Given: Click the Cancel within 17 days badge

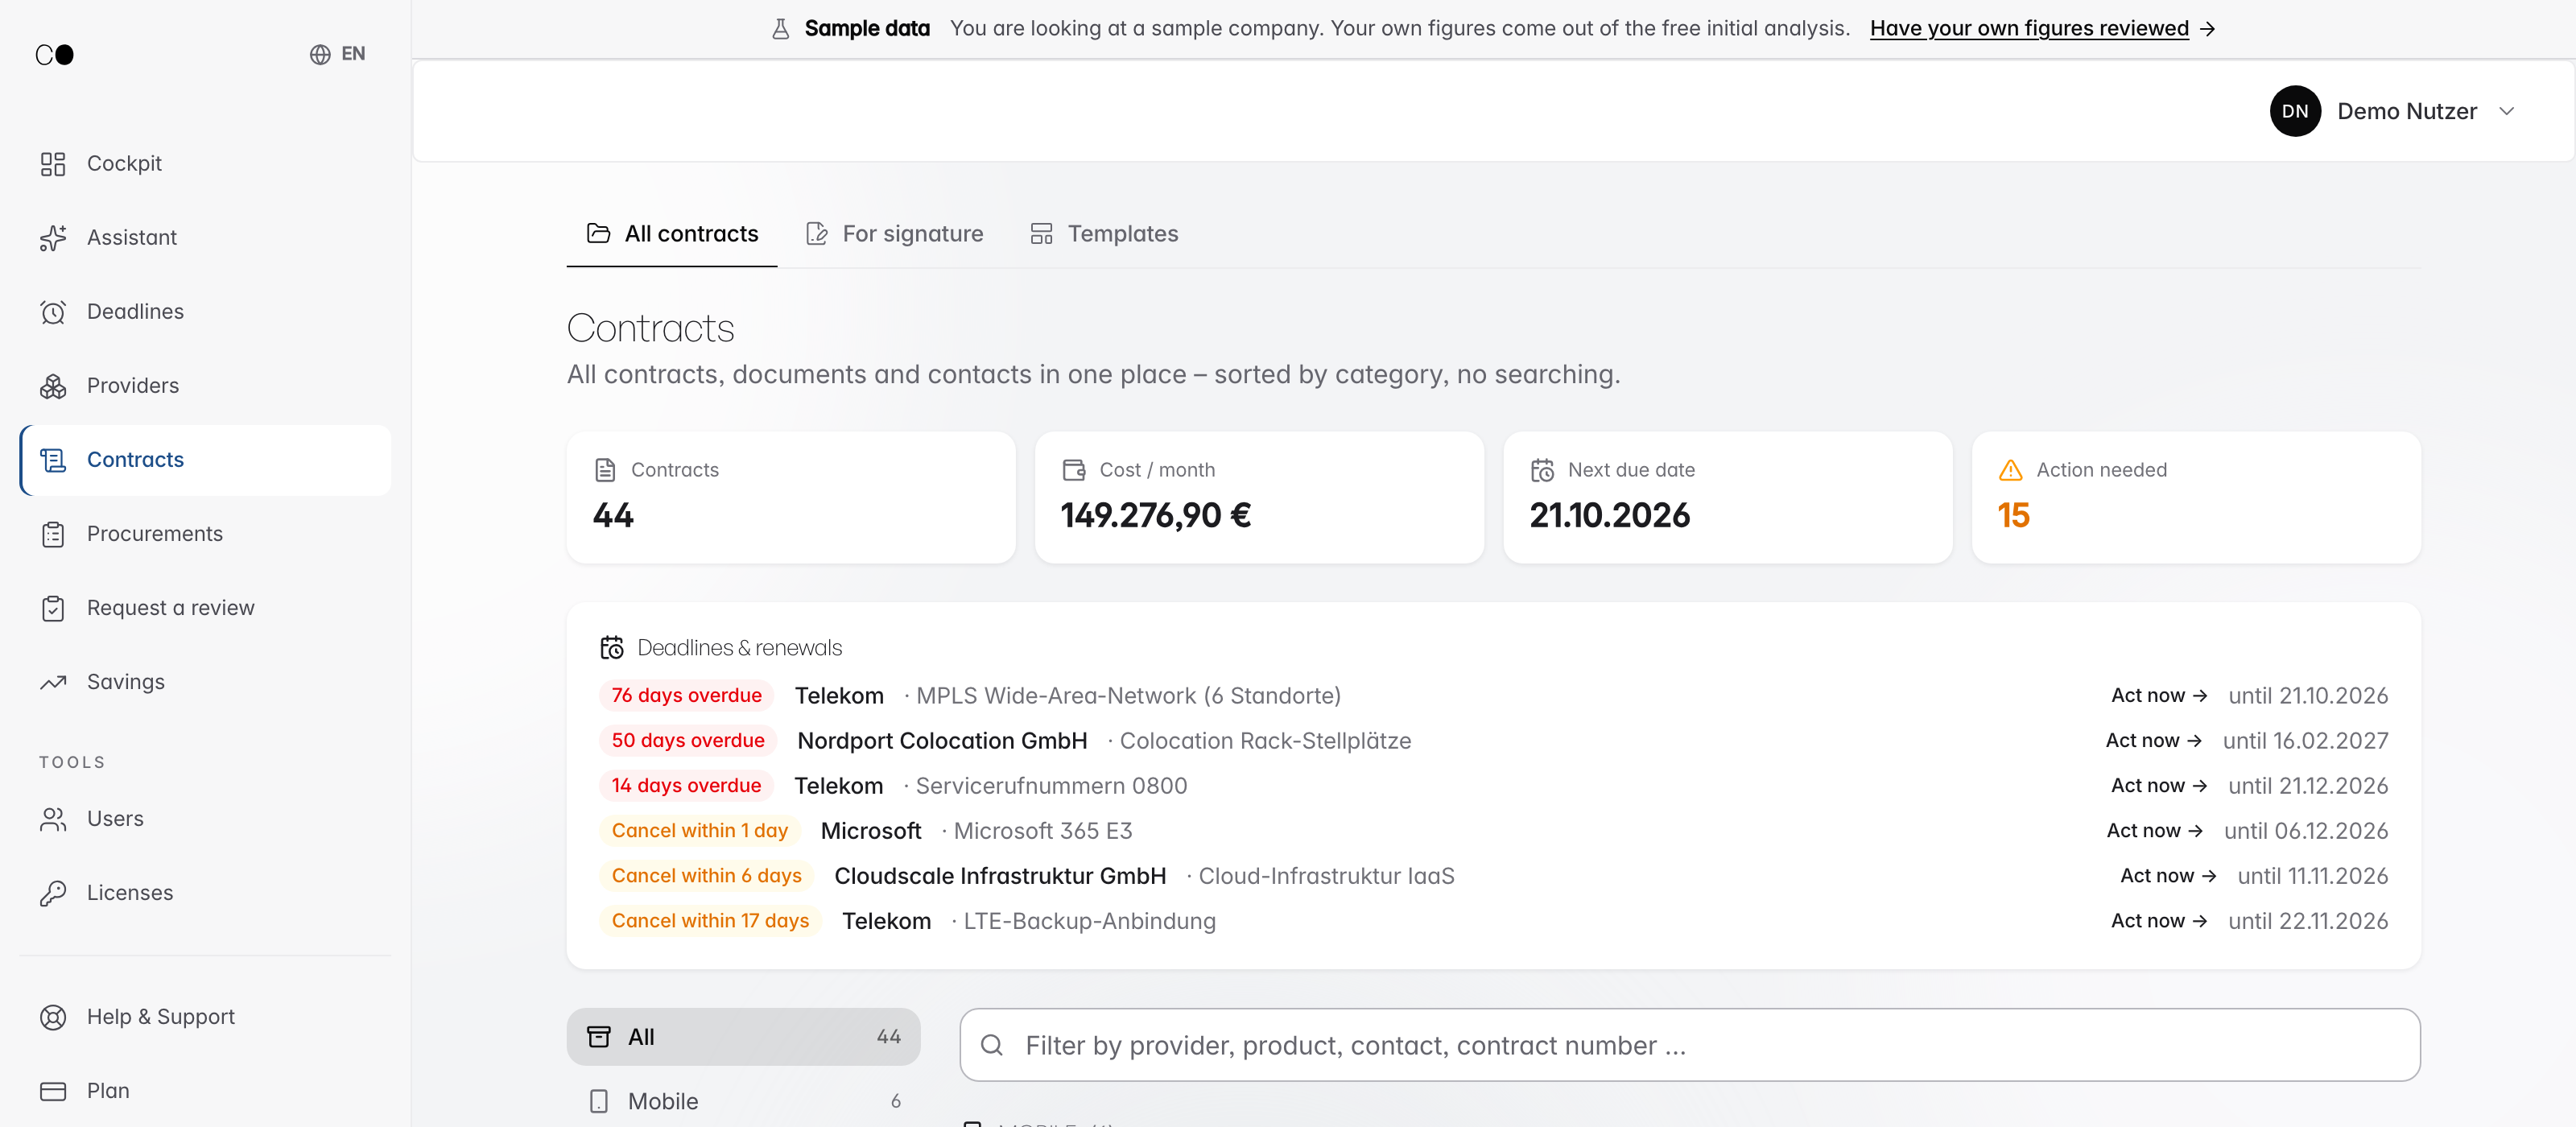Looking at the screenshot, I should (710, 921).
